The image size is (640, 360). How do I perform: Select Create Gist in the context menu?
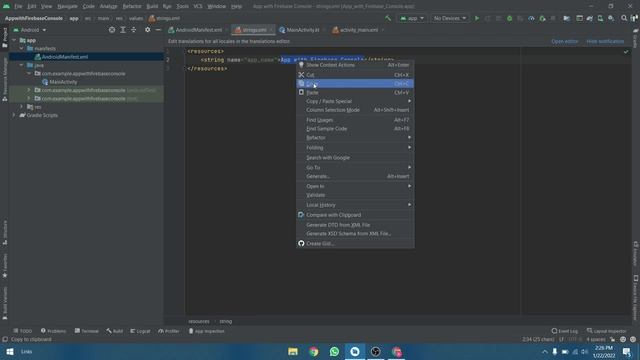355,244
